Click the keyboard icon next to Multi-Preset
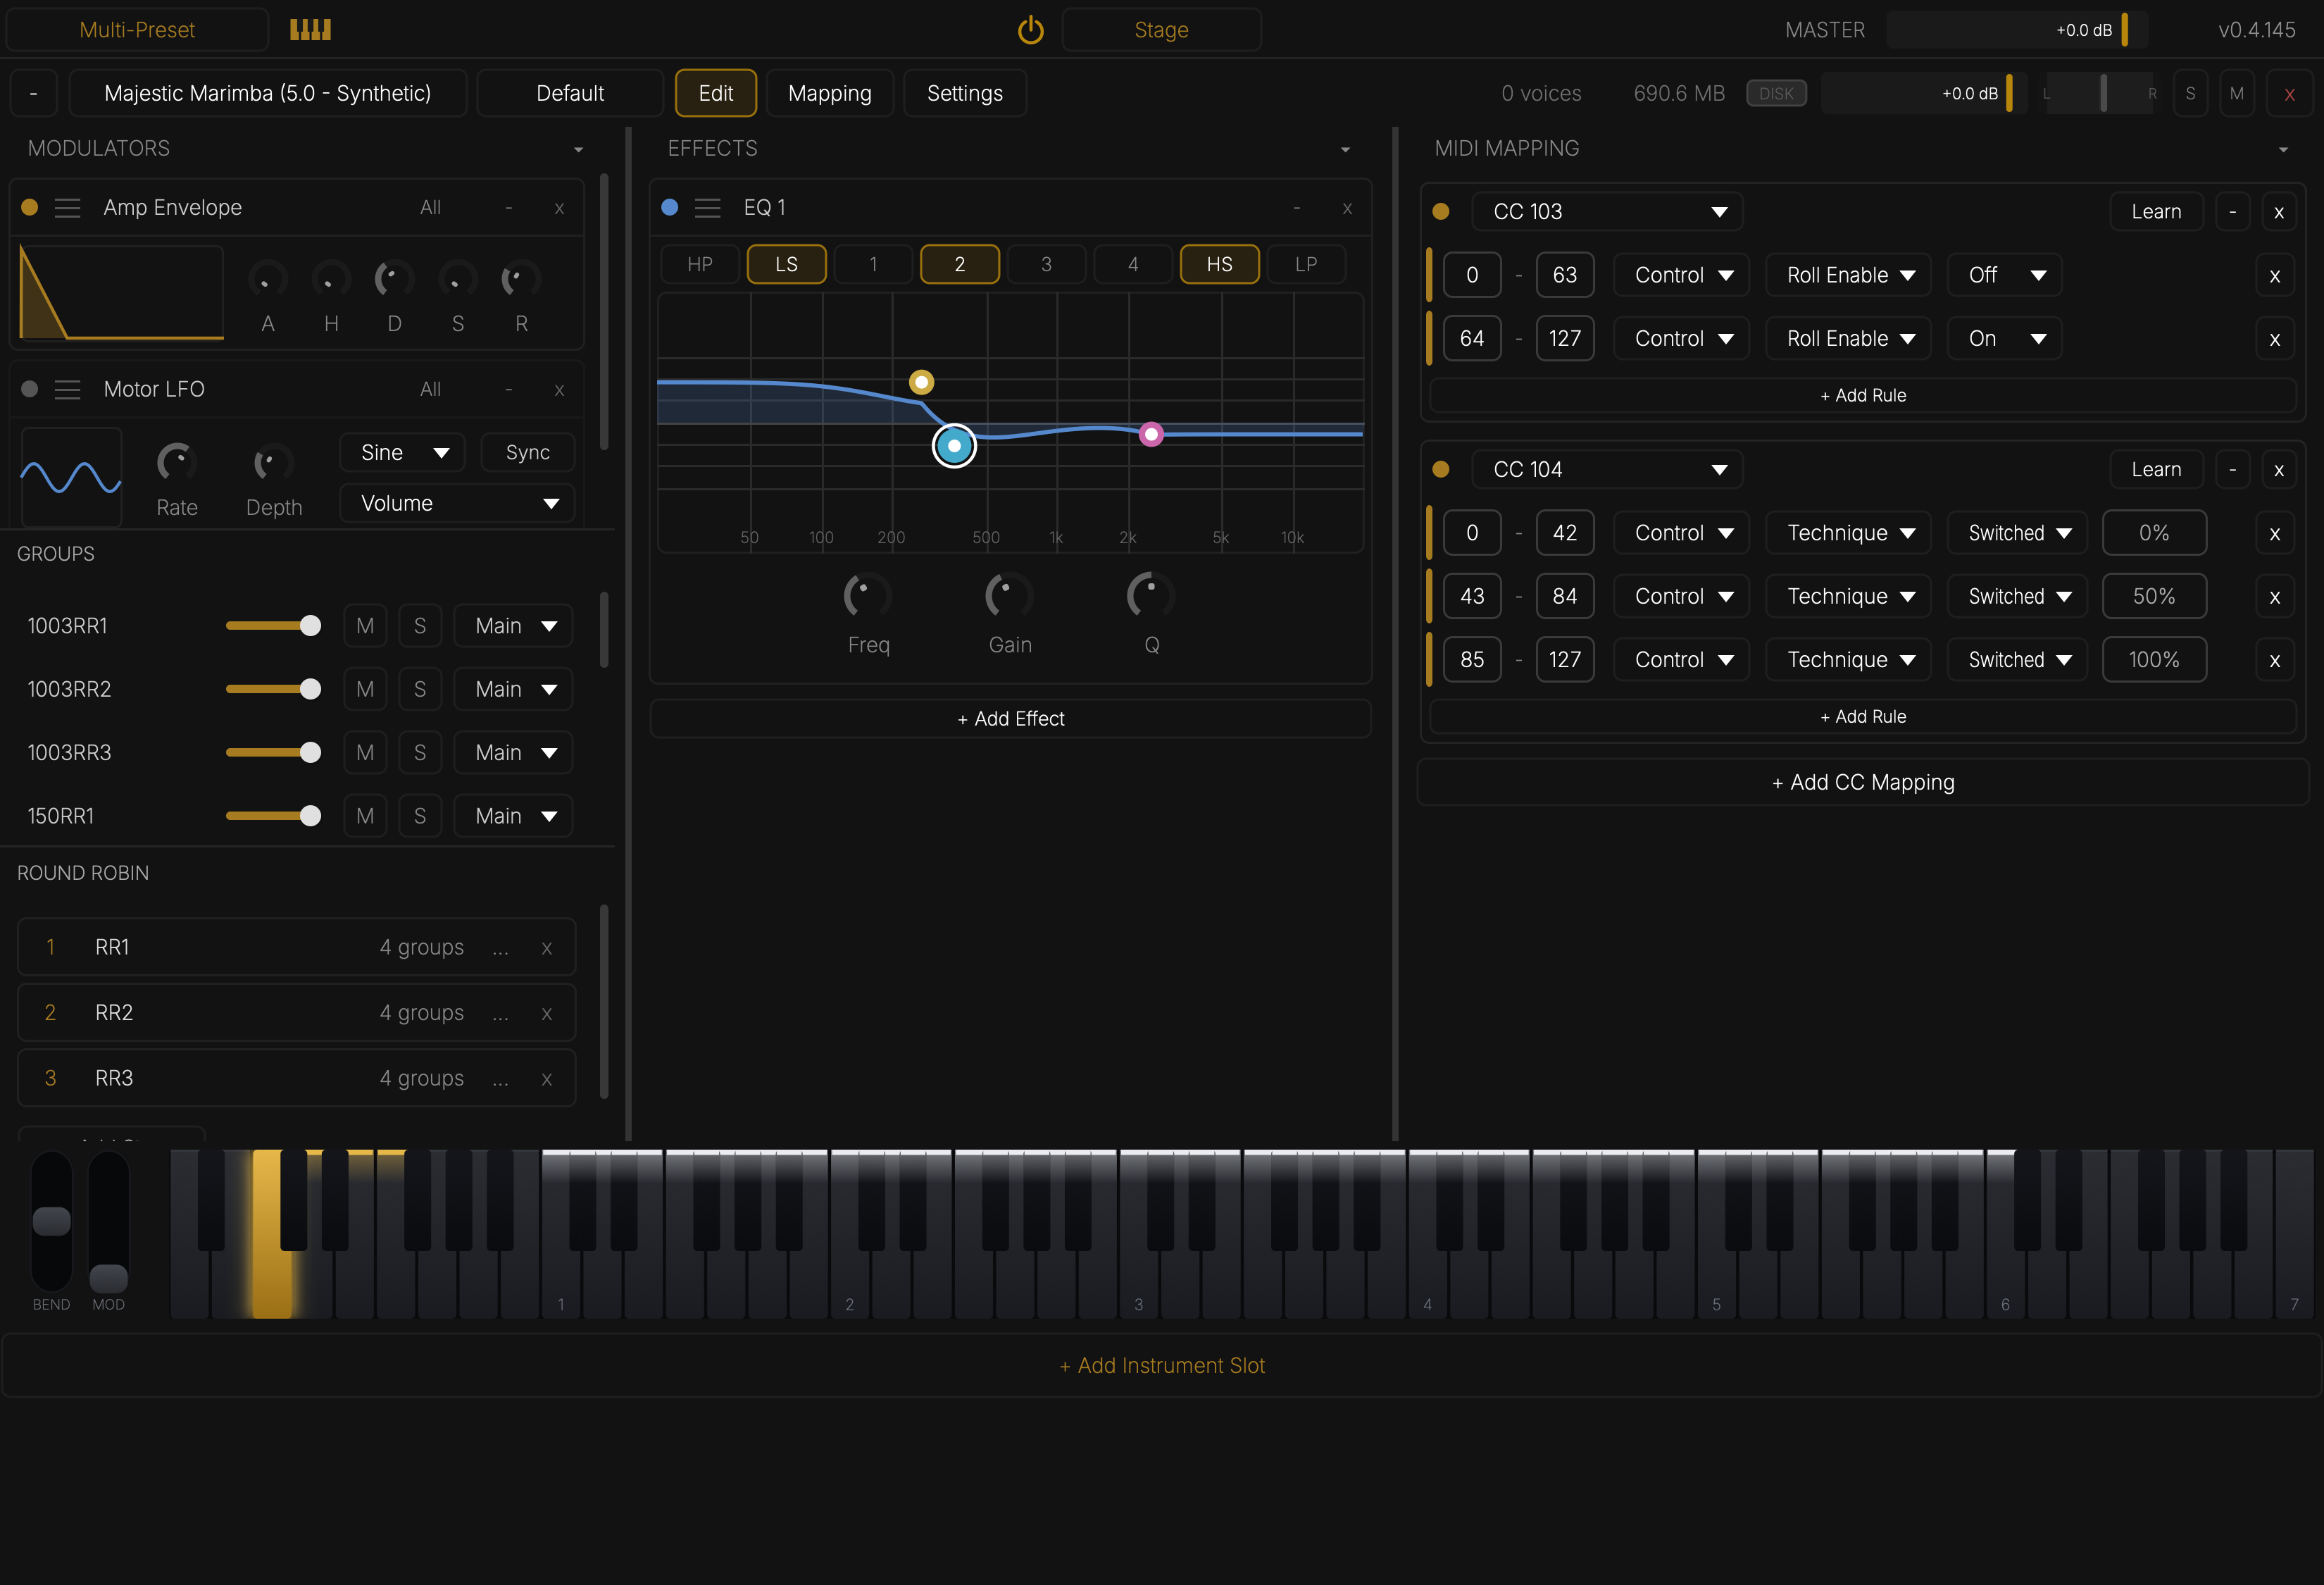The width and height of the screenshot is (2324, 1585). pos(310,30)
